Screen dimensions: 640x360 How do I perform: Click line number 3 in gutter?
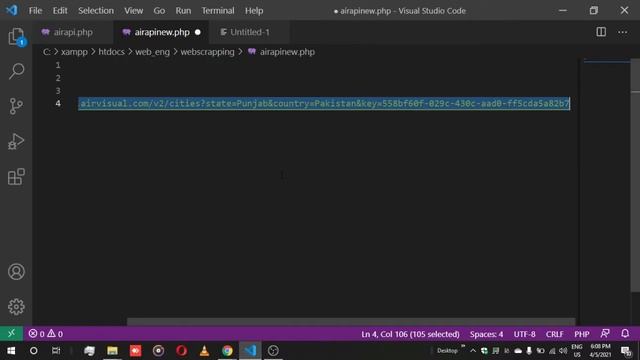pyautogui.click(x=58, y=91)
